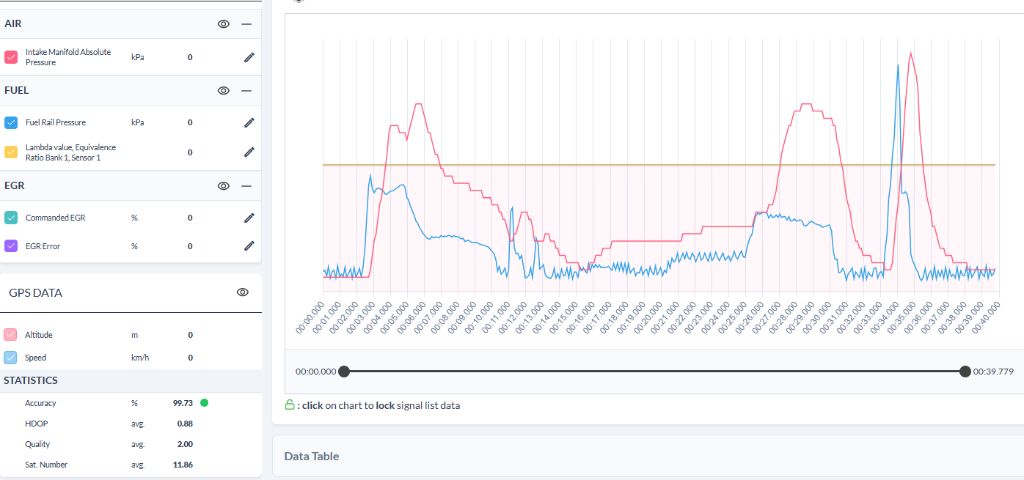Screen dimensions: 1024x480
Task: Click the Speed label
Action: 35,358
